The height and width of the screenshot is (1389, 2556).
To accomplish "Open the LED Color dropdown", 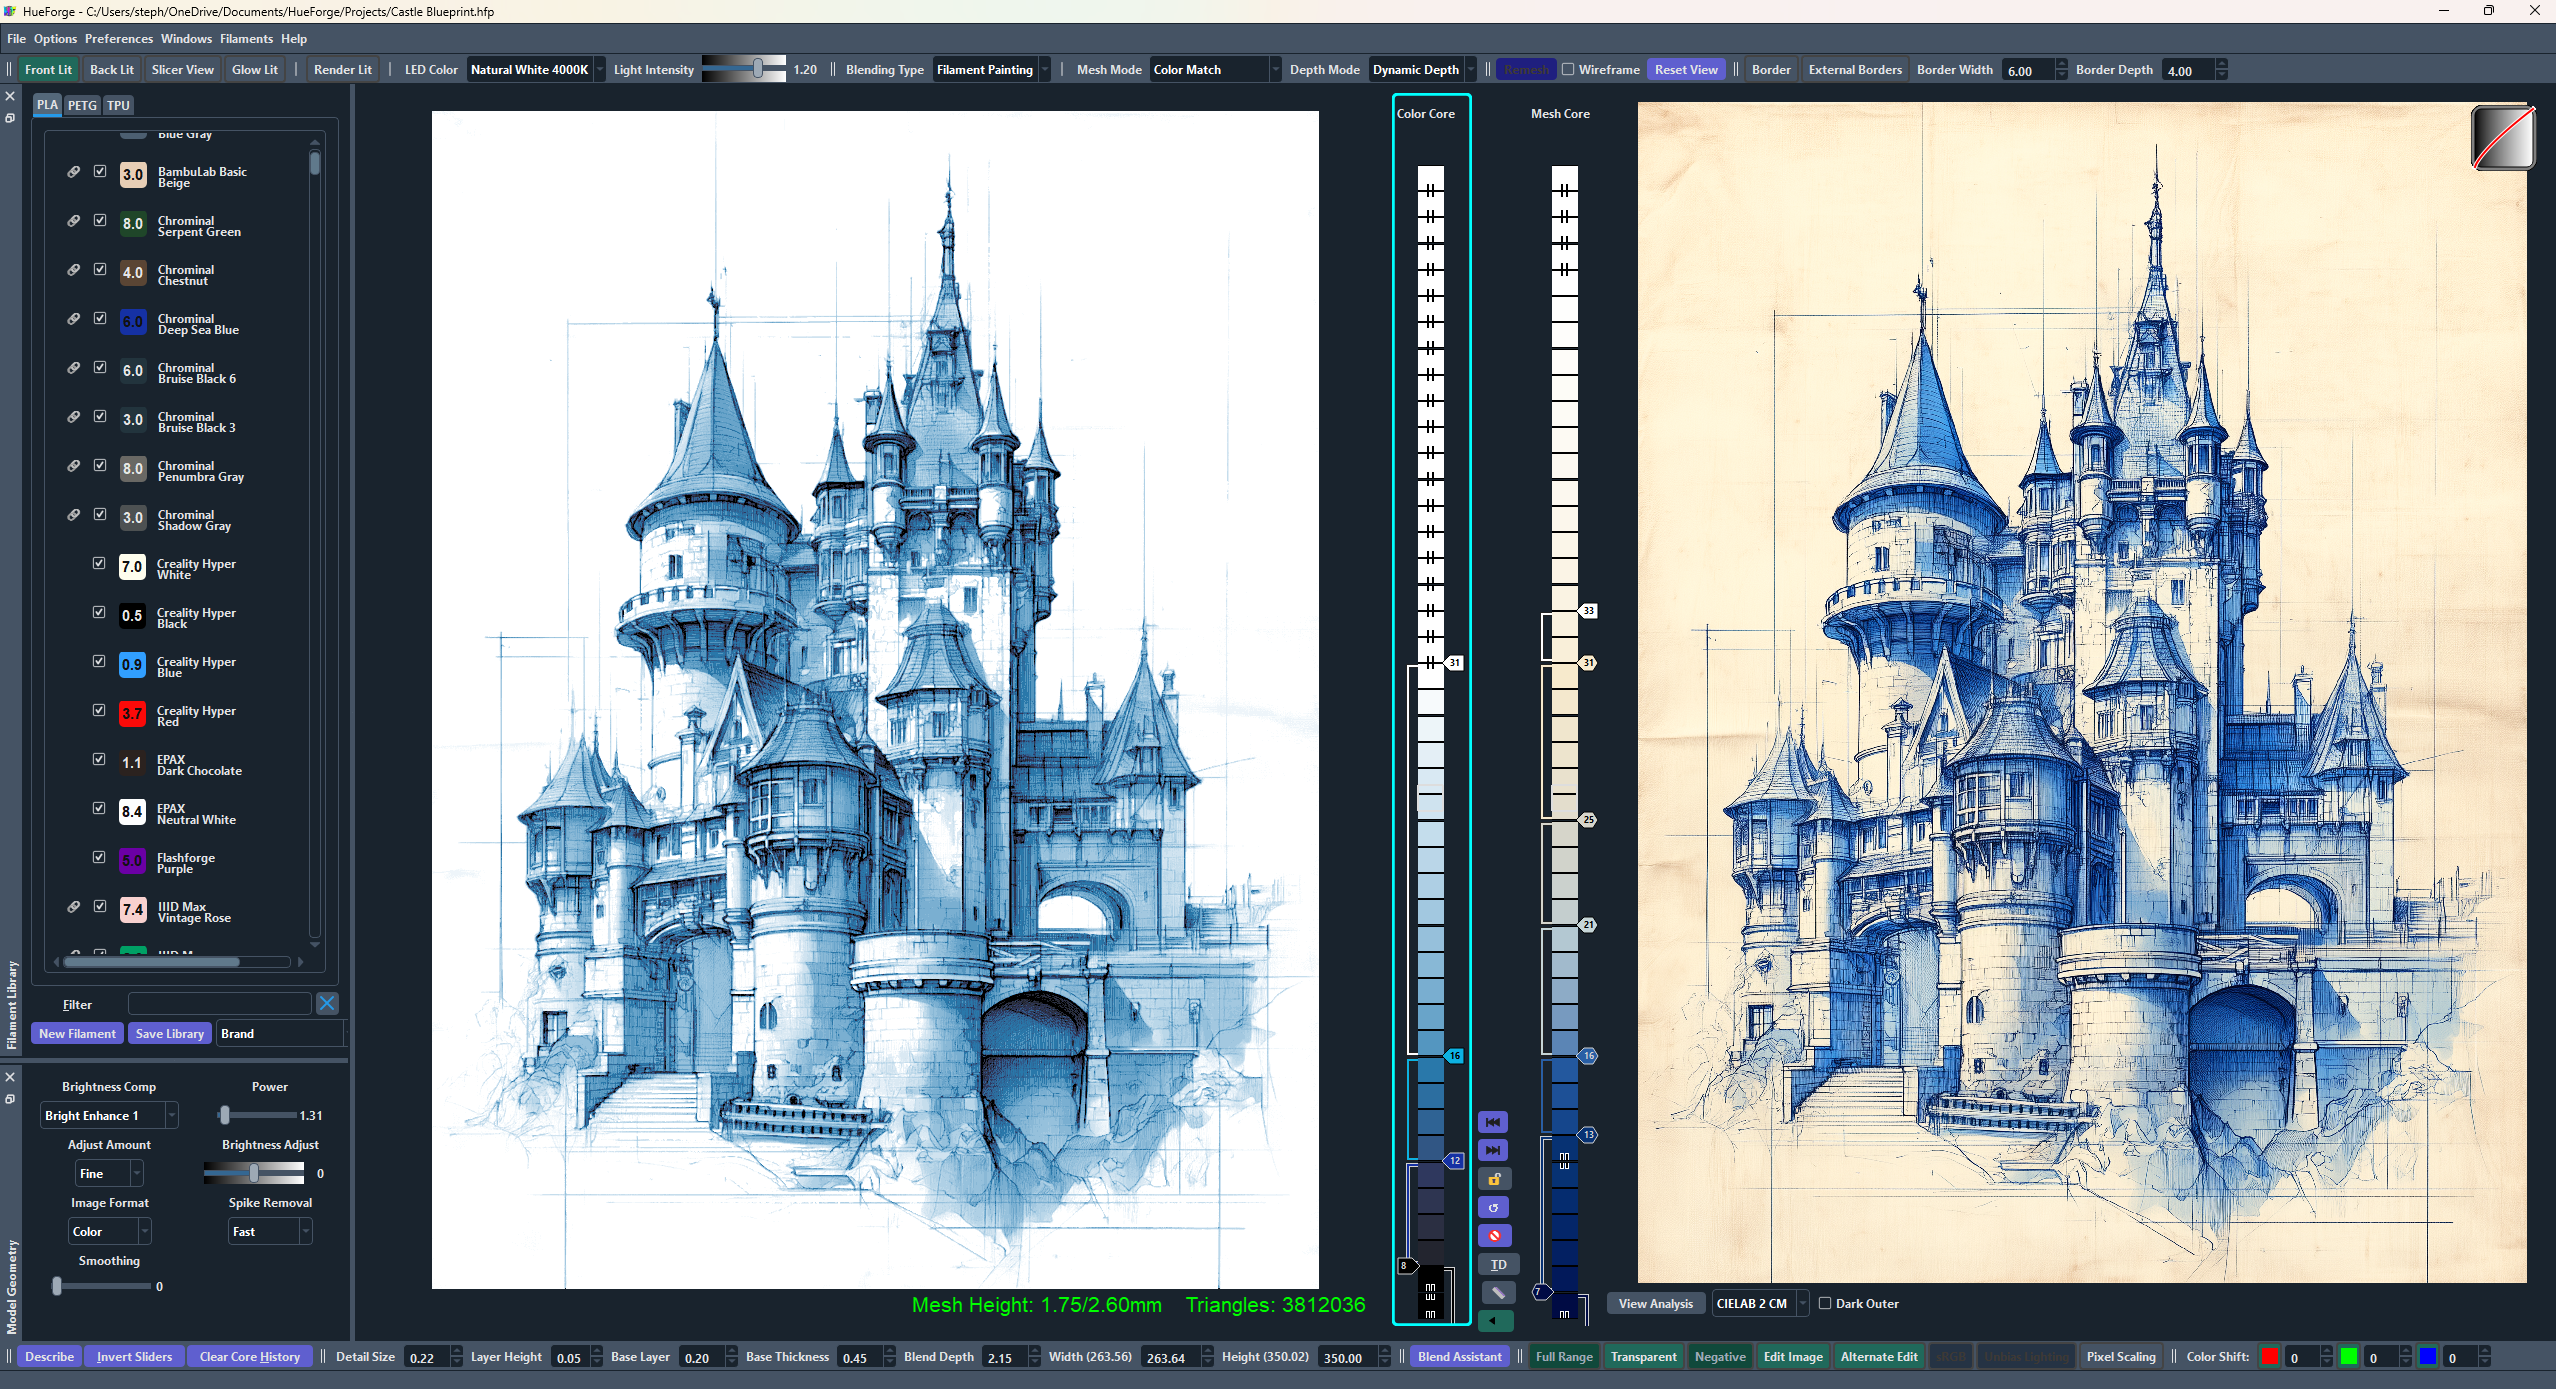I will tap(536, 70).
